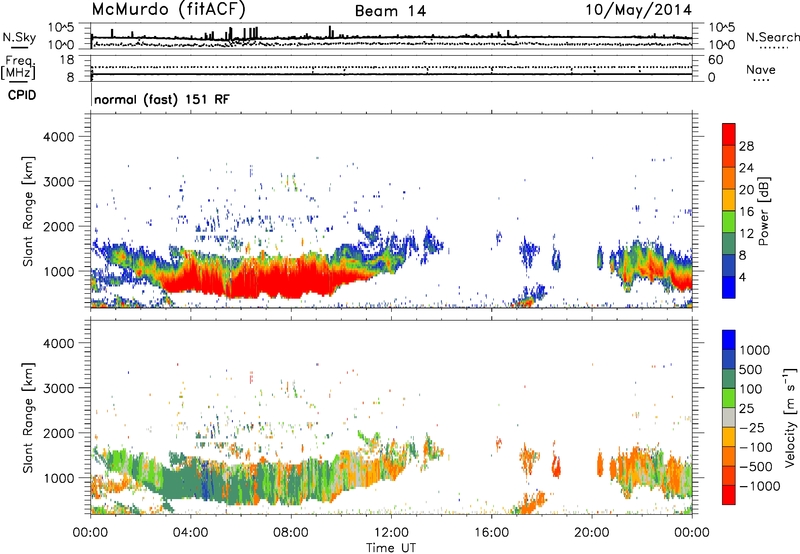
Task: Pick the bright blue power segment below 4
Action: (729, 287)
